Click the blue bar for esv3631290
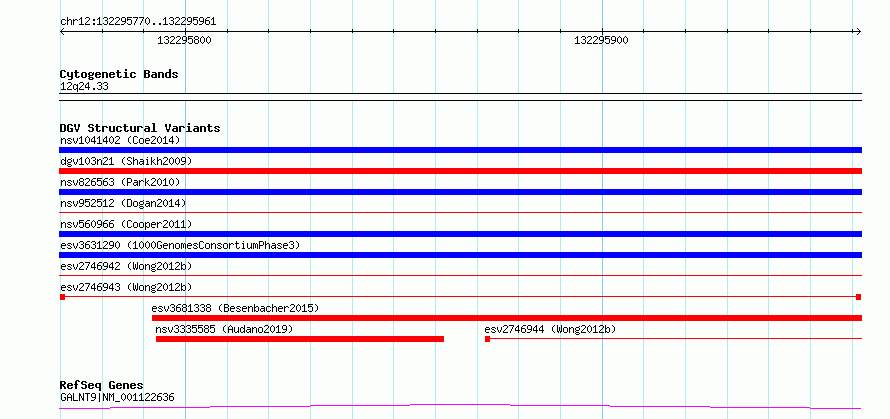 [x=461, y=255]
